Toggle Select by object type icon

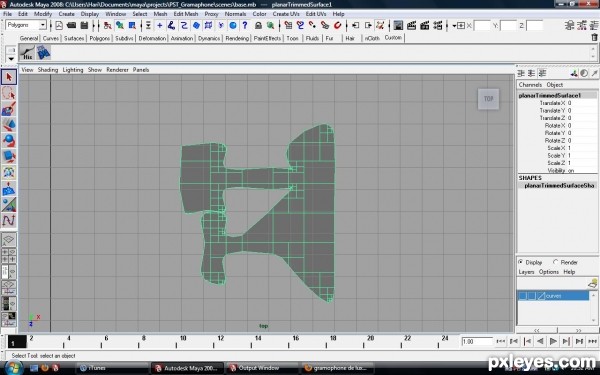(120, 25)
